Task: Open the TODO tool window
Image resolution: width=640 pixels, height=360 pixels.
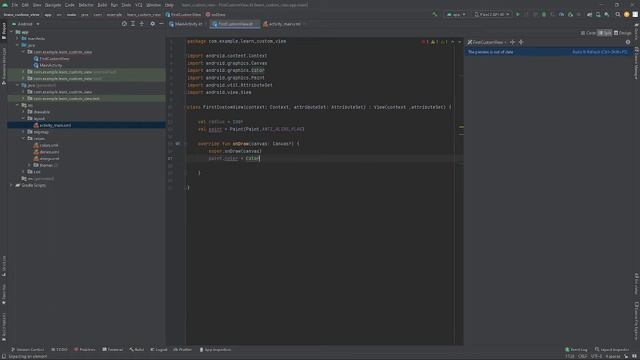Action: point(60,350)
